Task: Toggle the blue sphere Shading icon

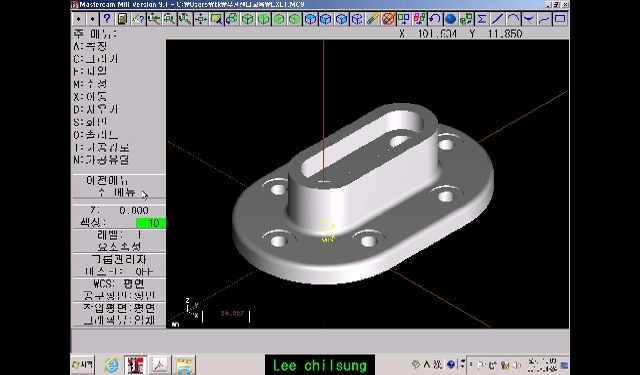Action: click(x=450, y=19)
